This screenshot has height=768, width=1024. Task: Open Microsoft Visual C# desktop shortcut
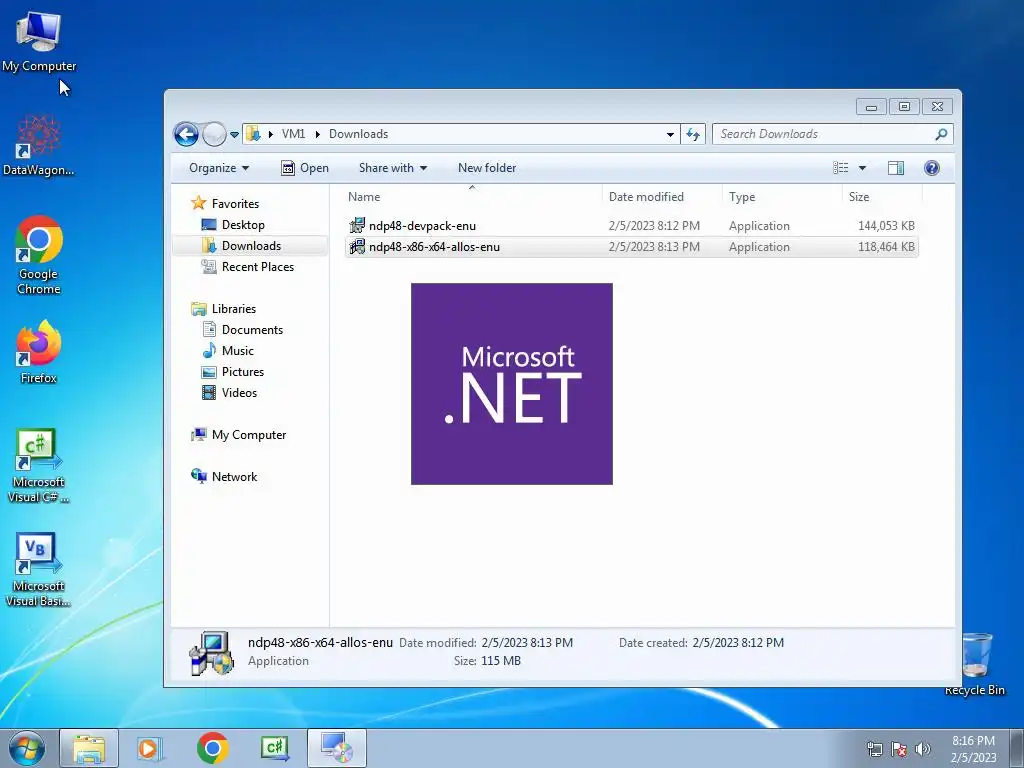pos(39,465)
